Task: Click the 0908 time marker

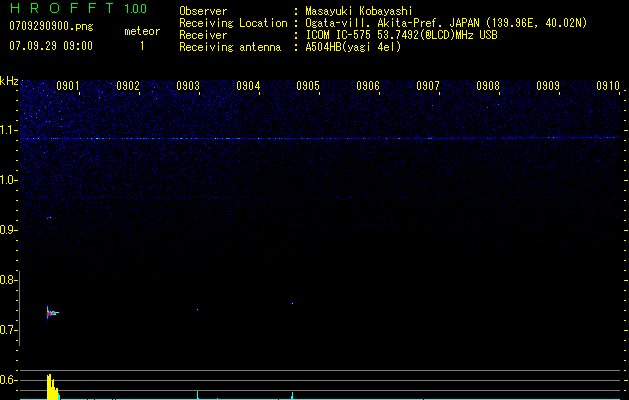Action: [488, 86]
